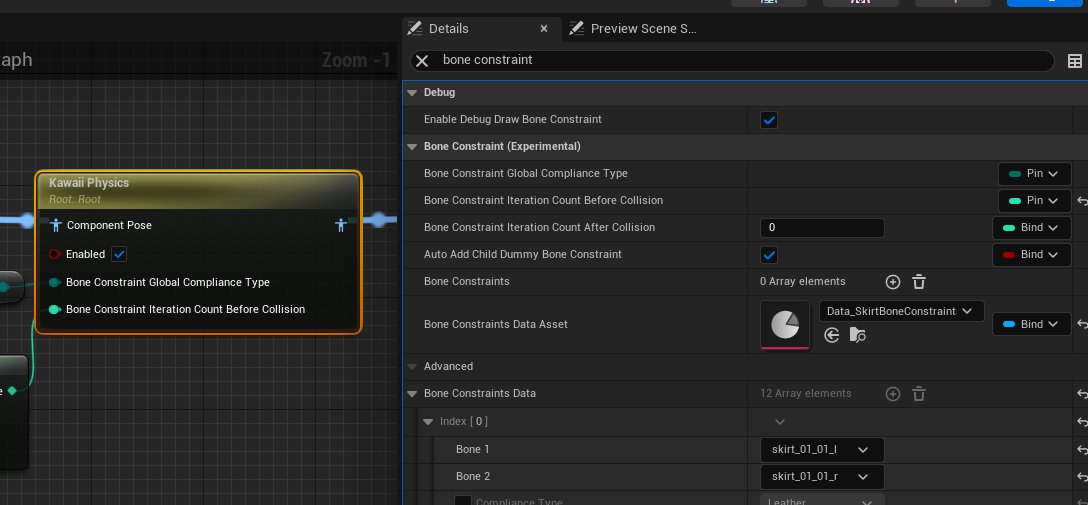Close the Details tab
Screen dimensions: 1088x505
[x=544, y=29]
